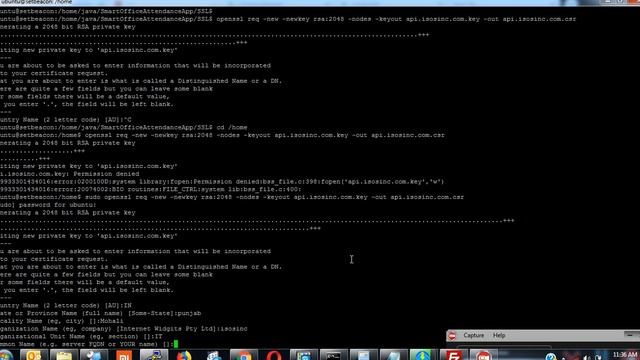The height and width of the screenshot is (360, 640).
Task: Click the 'Country Name (2 letter code) [AU]:IN' line
Action: point(66,305)
